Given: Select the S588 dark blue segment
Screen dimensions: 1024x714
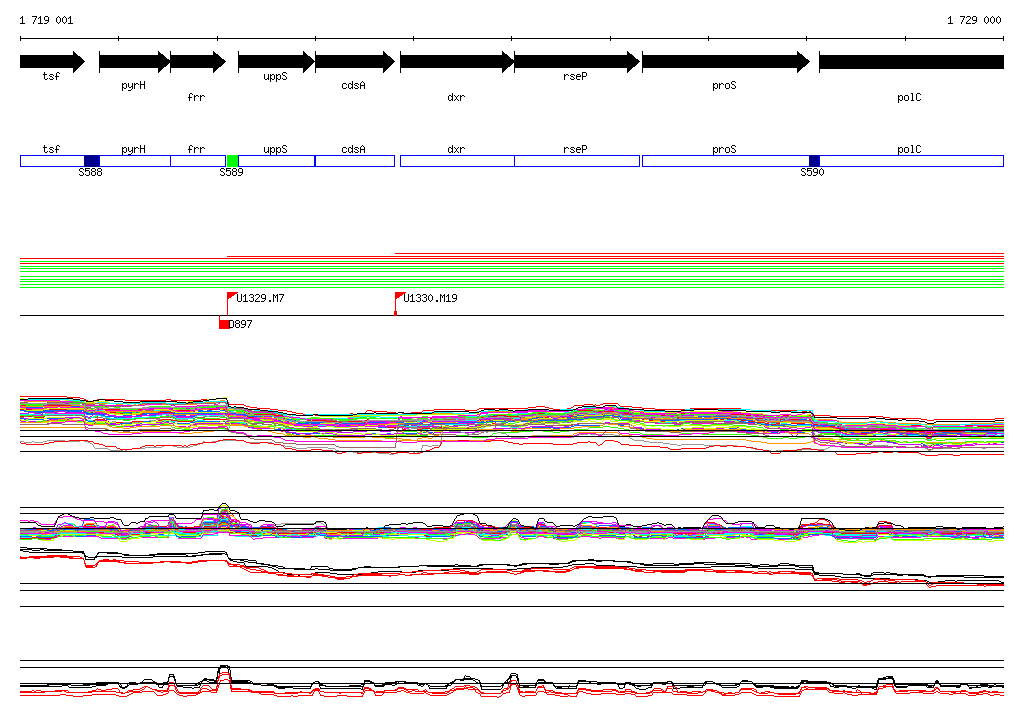Looking at the screenshot, I should (x=92, y=161).
